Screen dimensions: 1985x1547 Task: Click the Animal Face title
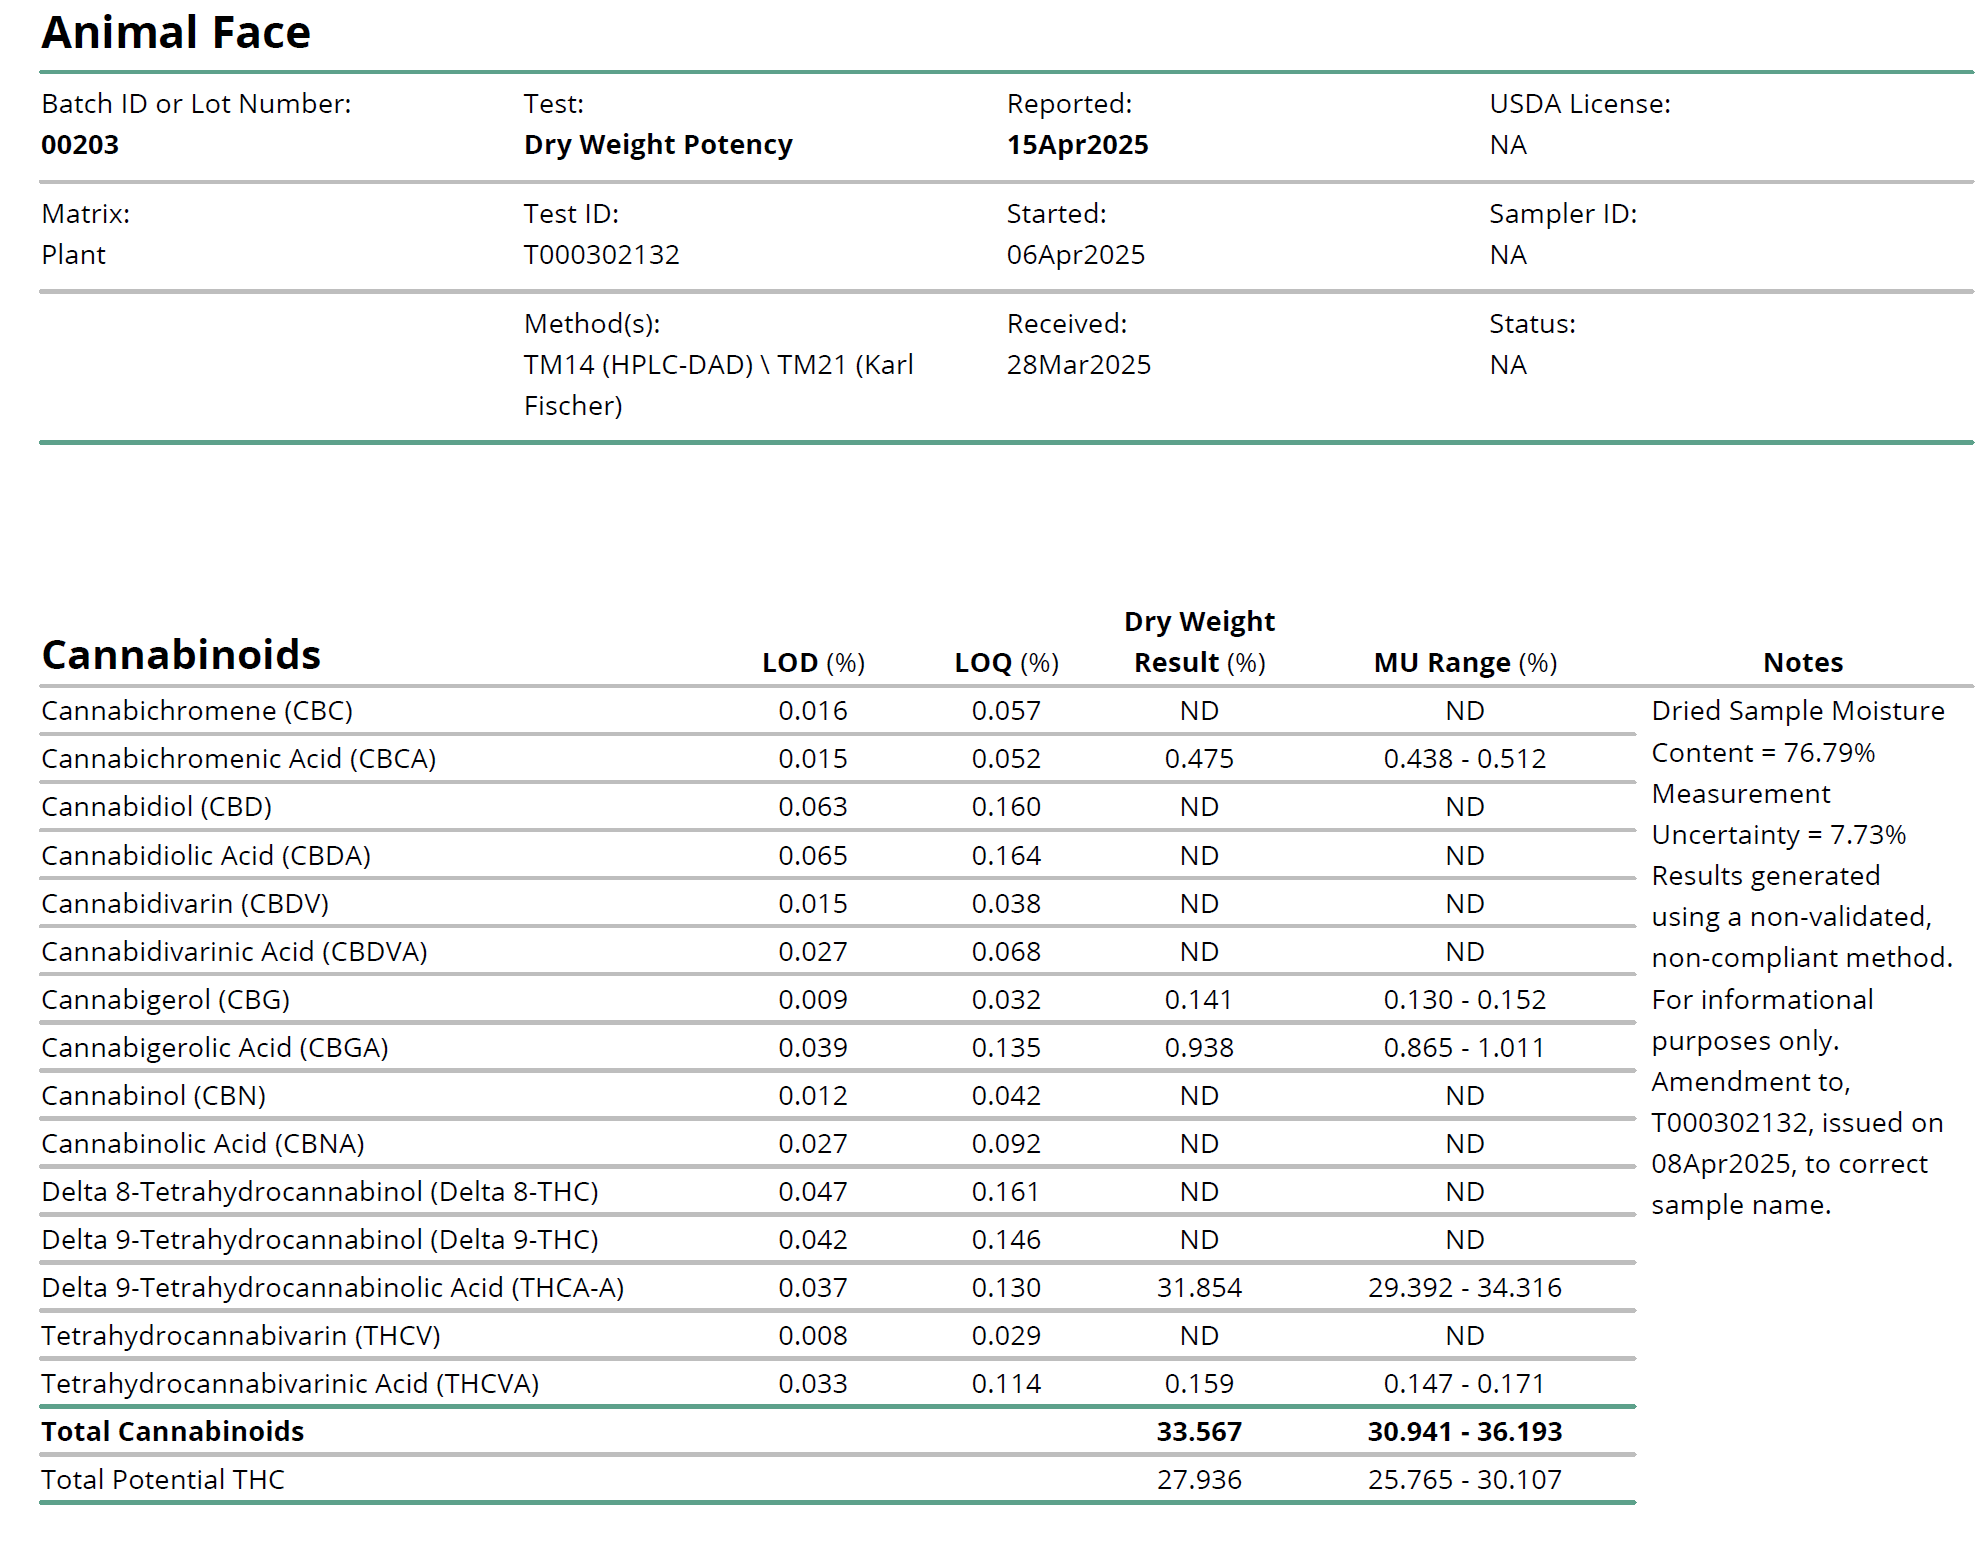(x=176, y=32)
